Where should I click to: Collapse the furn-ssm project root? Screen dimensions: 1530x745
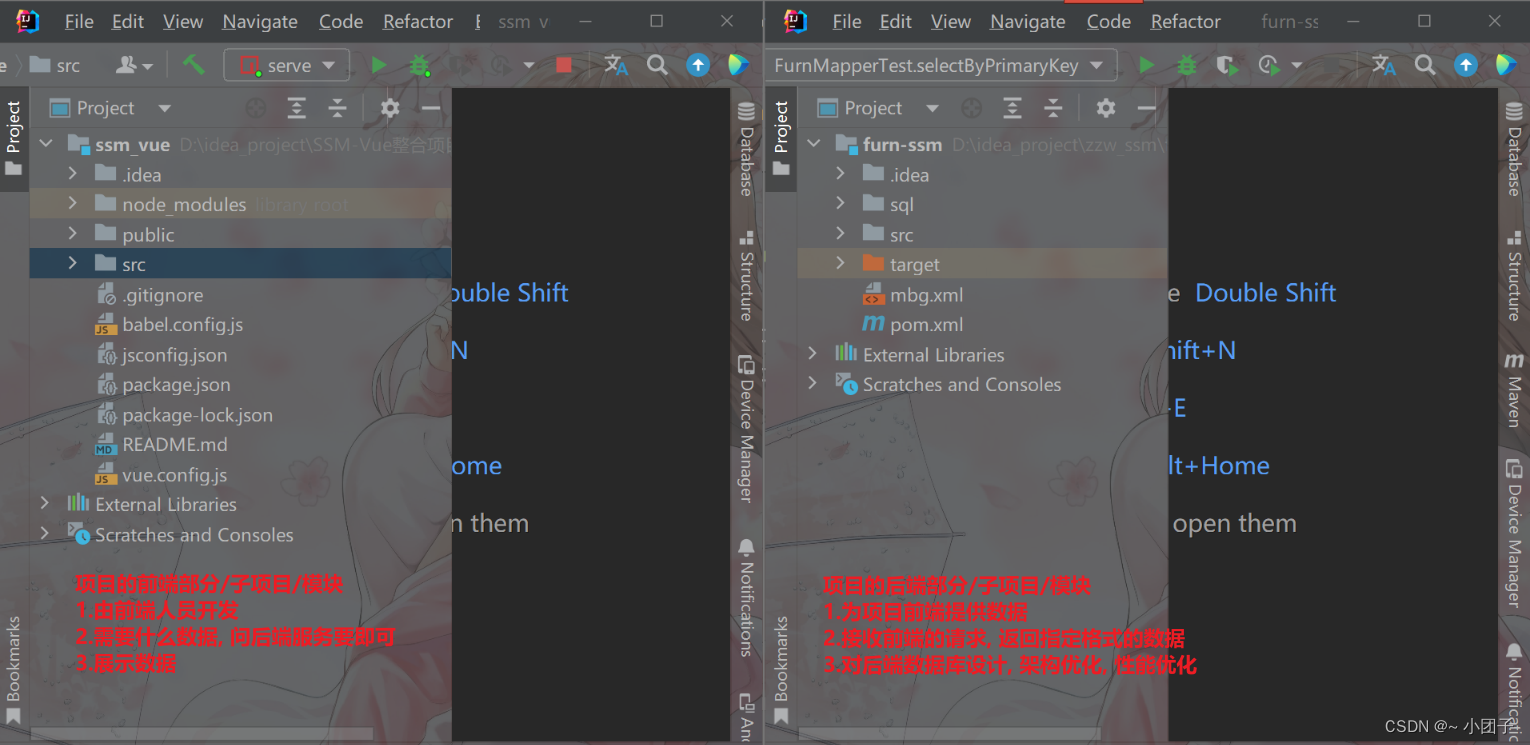click(x=813, y=143)
